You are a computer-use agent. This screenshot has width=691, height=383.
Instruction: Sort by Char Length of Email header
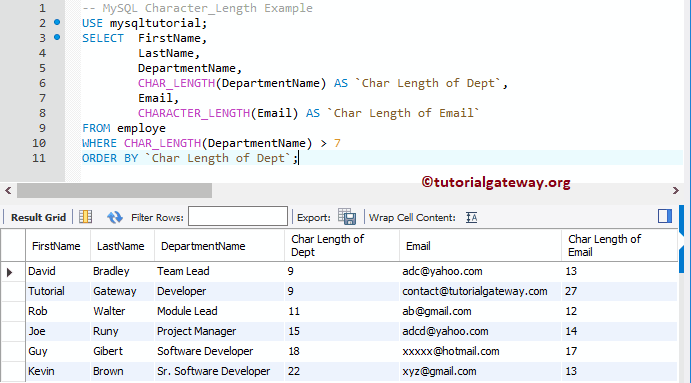point(619,245)
